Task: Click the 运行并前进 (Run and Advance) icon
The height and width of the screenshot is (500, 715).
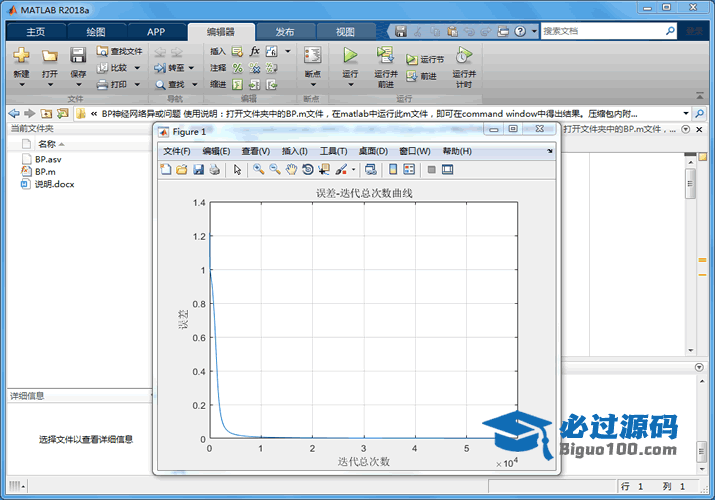Action: pyautogui.click(x=385, y=55)
